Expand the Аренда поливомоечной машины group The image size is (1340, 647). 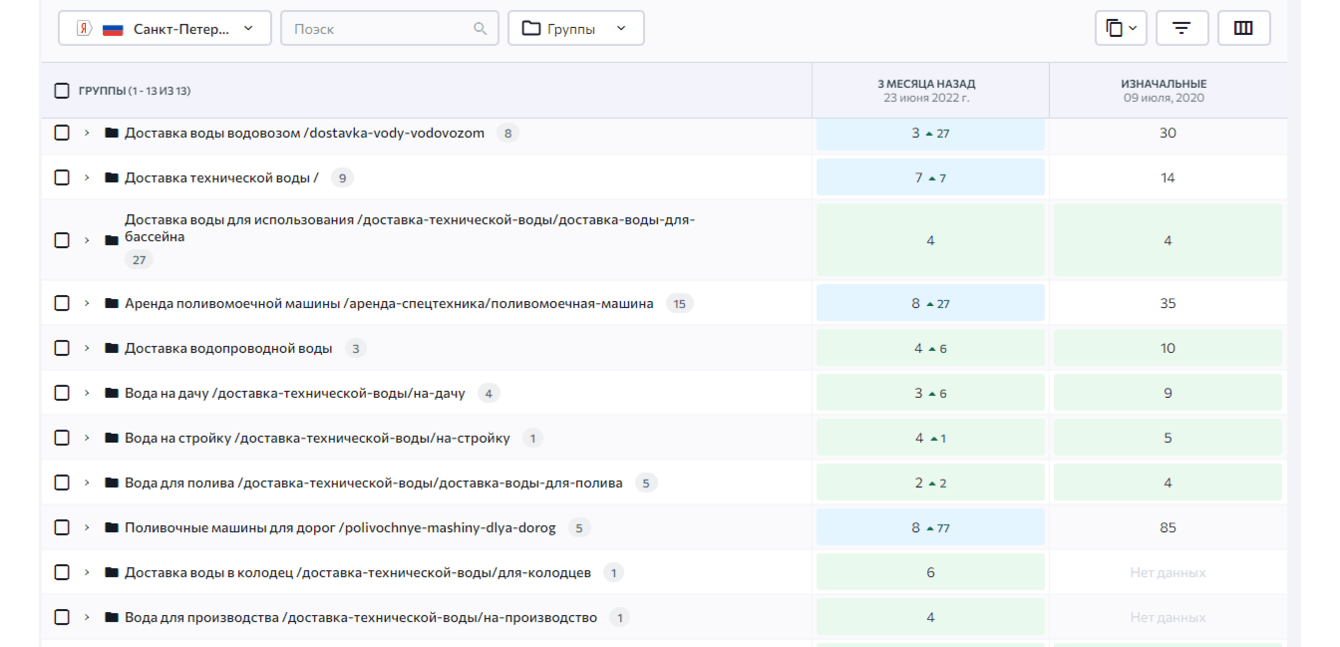(87, 303)
